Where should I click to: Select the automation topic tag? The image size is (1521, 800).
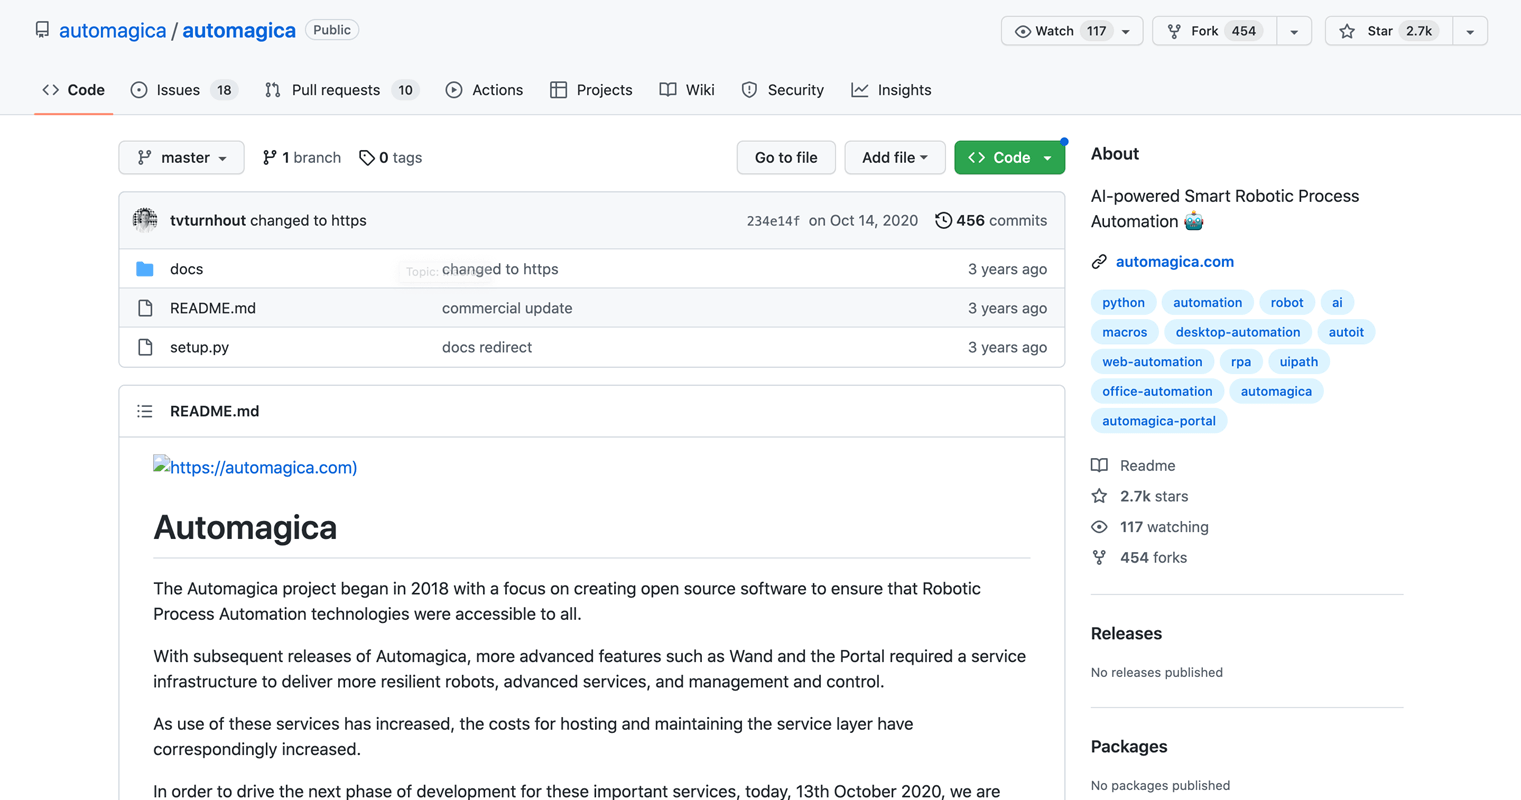coord(1207,302)
